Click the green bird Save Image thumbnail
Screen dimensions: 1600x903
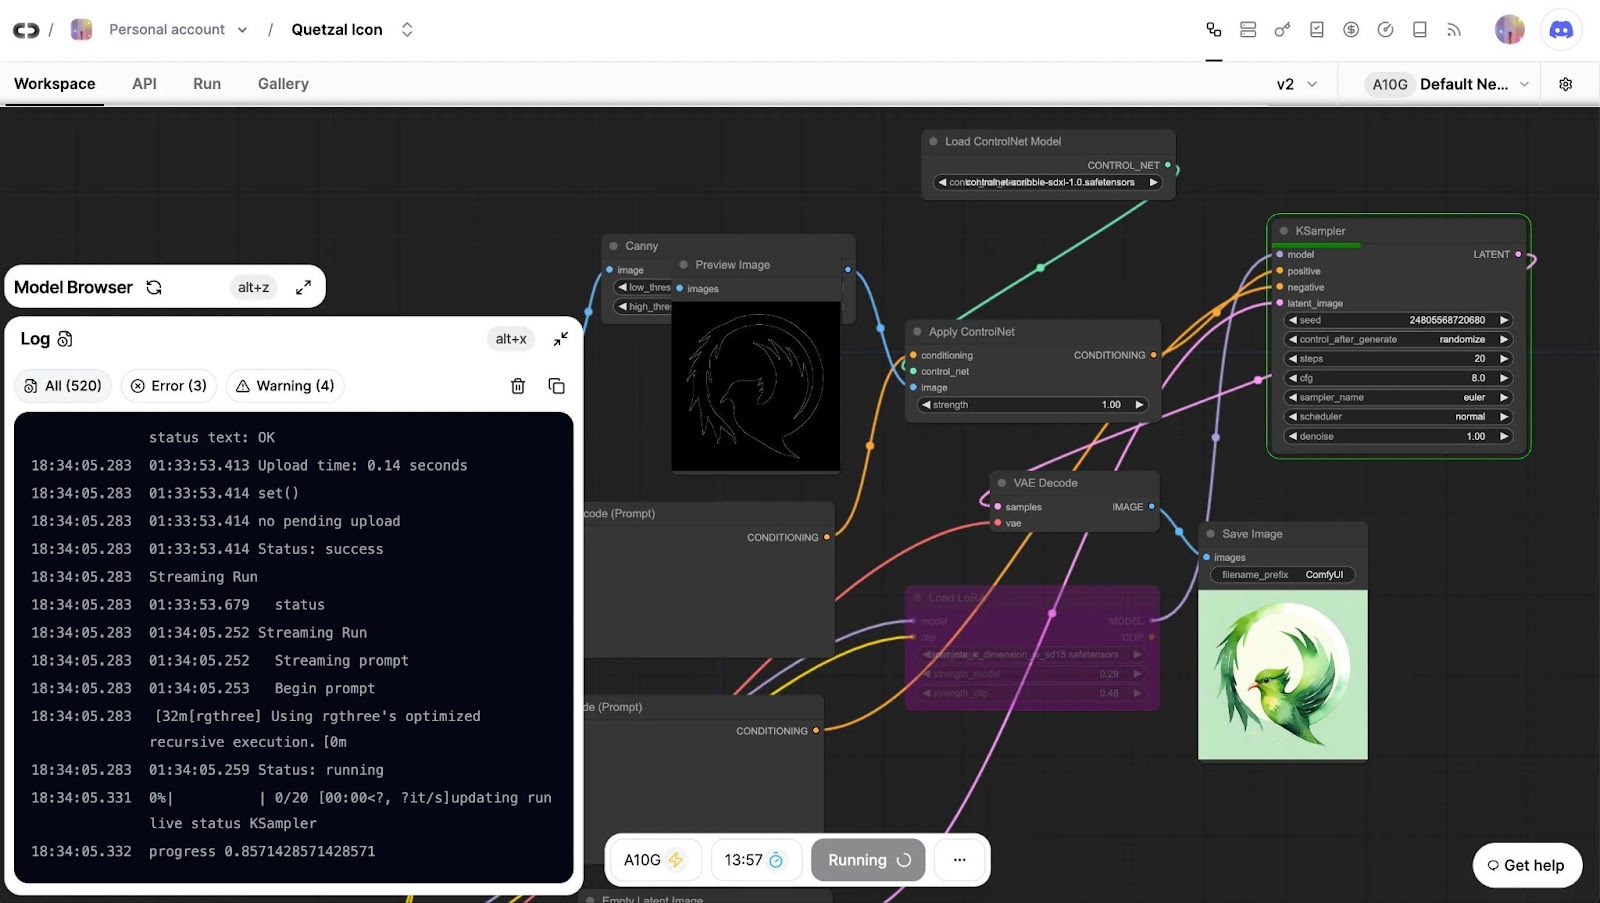(1282, 675)
